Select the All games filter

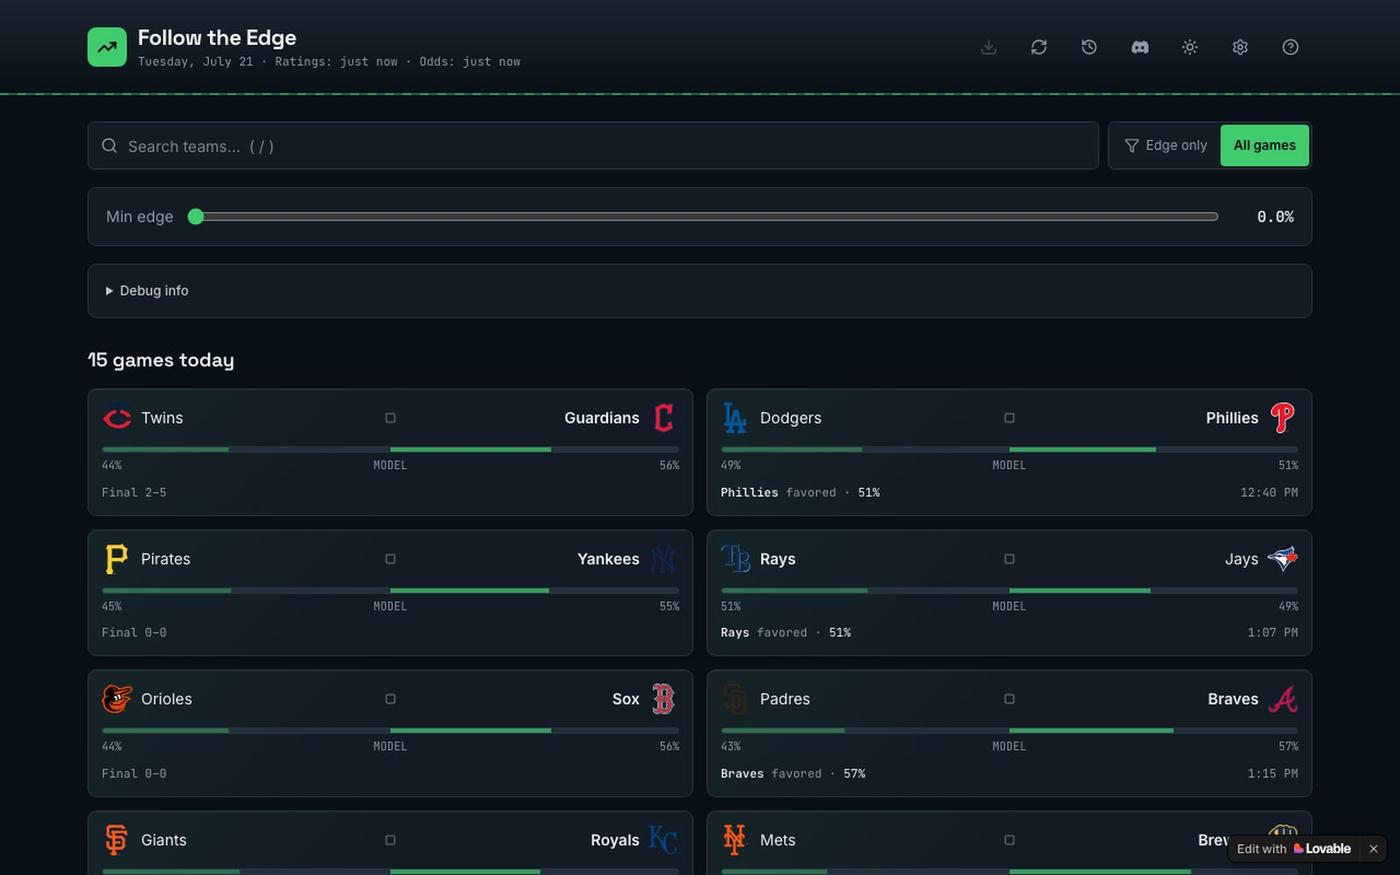pyautogui.click(x=1264, y=146)
